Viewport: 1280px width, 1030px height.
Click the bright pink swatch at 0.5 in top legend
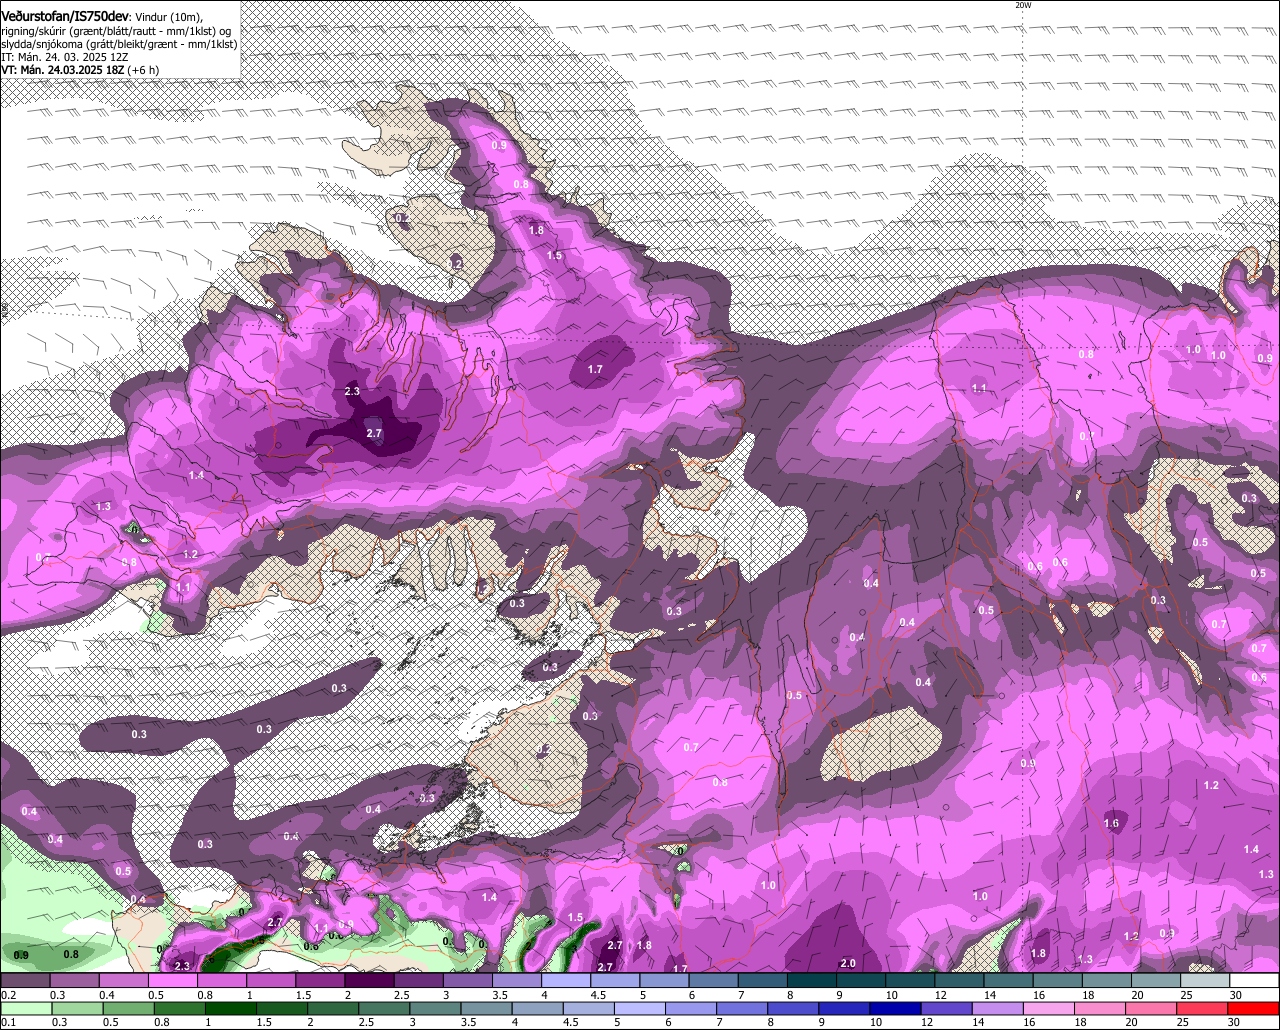tap(172, 980)
